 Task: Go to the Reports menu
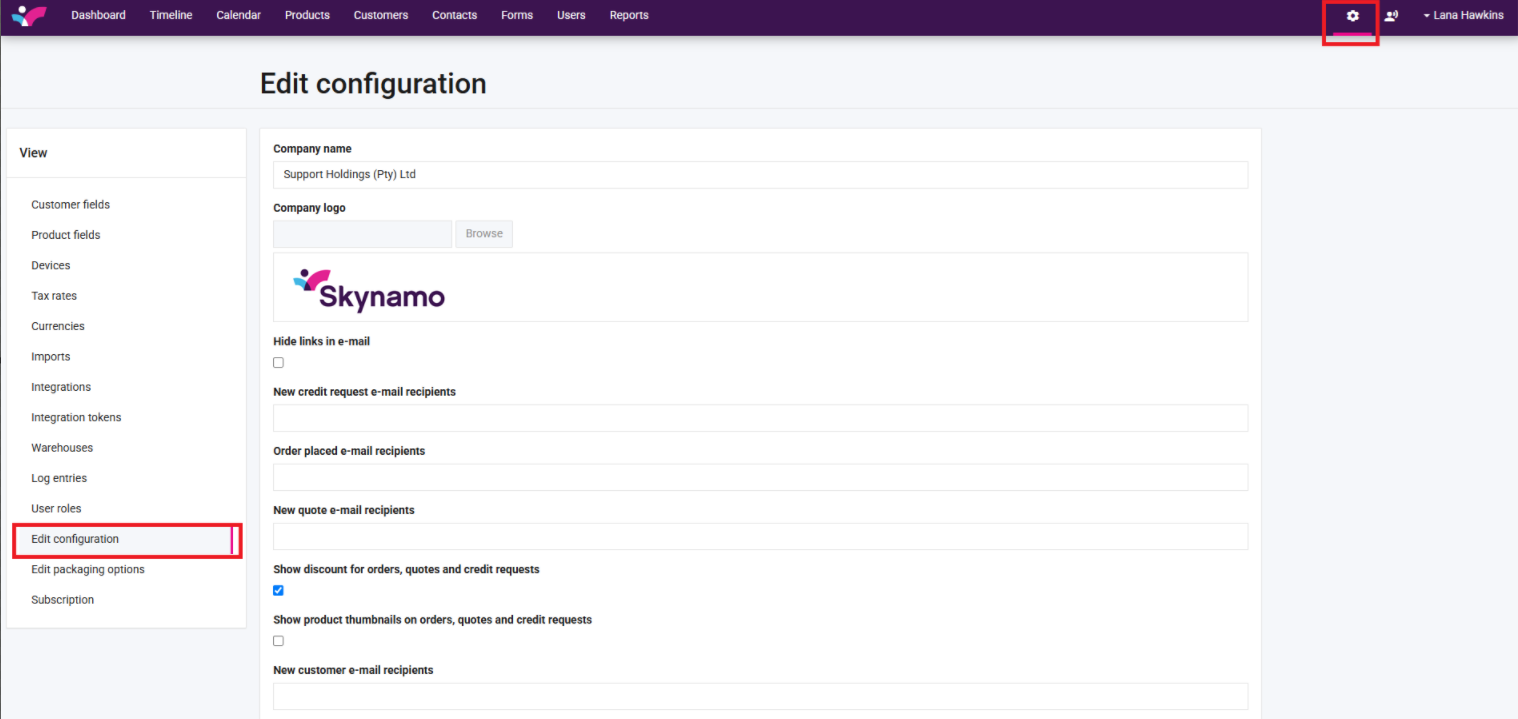point(629,16)
